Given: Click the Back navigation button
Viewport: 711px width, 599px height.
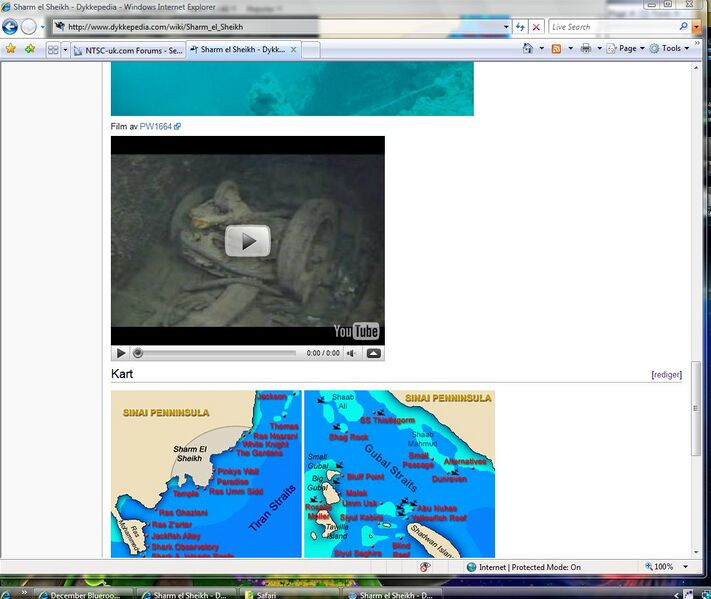Looking at the screenshot, I should [10, 27].
